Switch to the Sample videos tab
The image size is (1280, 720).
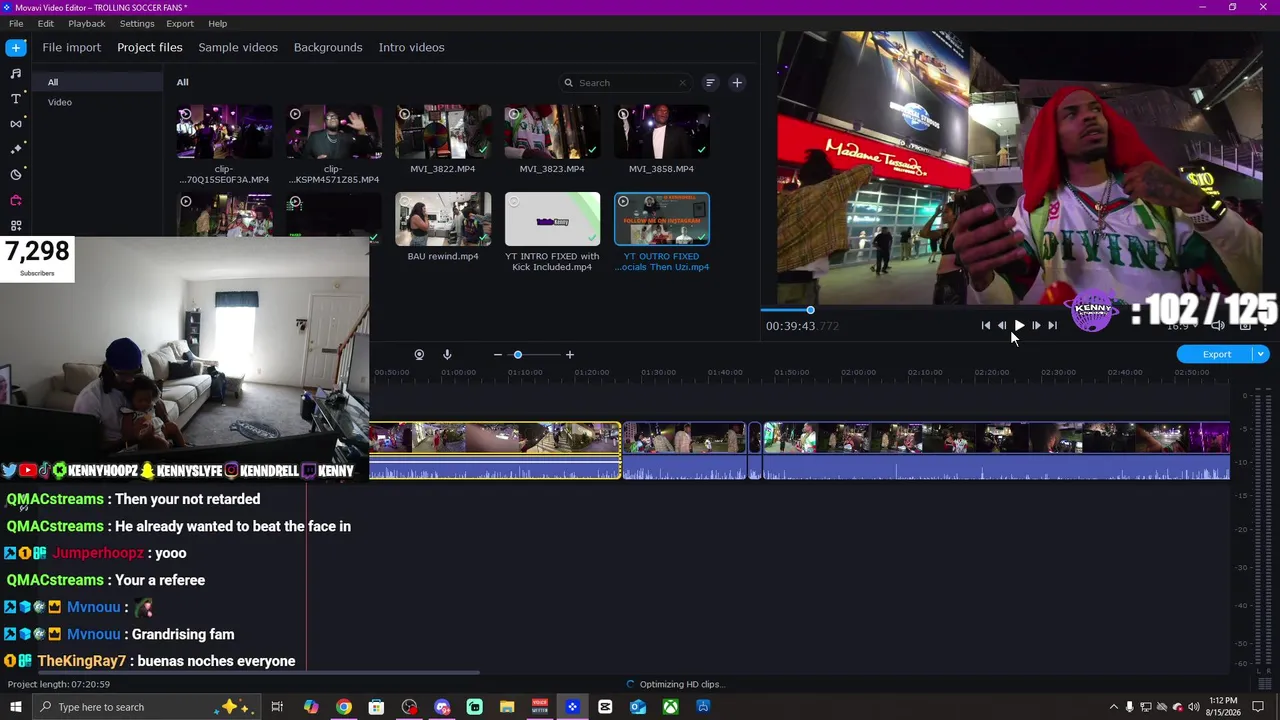point(238,47)
